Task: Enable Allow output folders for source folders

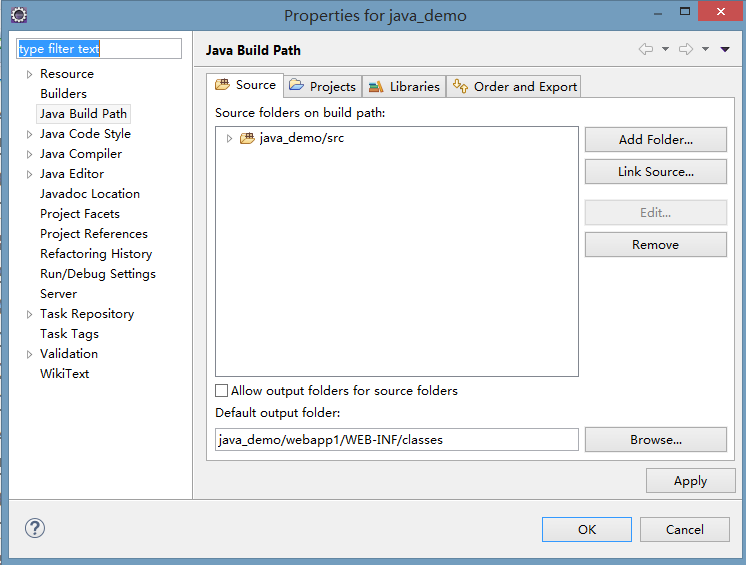Action: click(222, 391)
